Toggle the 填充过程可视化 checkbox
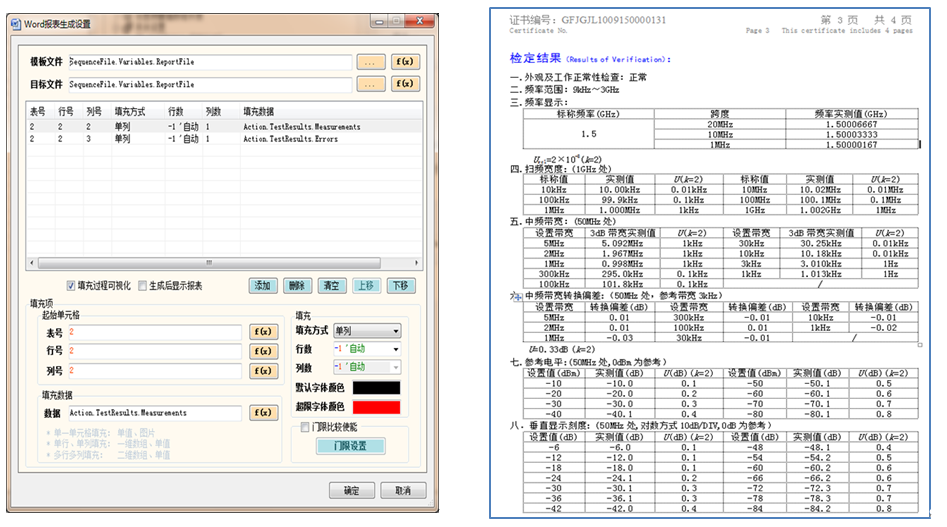 point(71,286)
